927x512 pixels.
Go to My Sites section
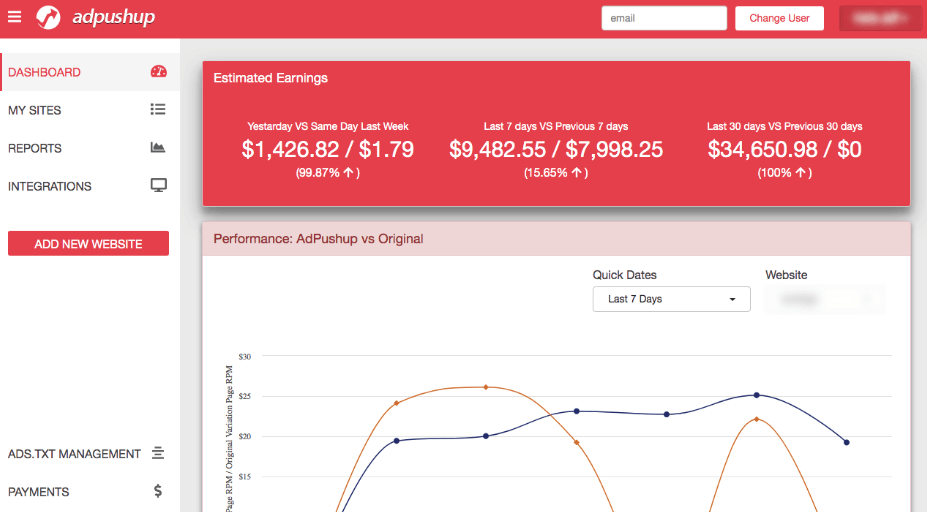point(35,110)
